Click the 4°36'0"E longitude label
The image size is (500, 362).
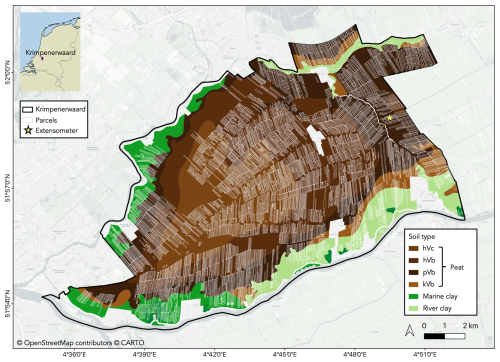coord(74,354)
